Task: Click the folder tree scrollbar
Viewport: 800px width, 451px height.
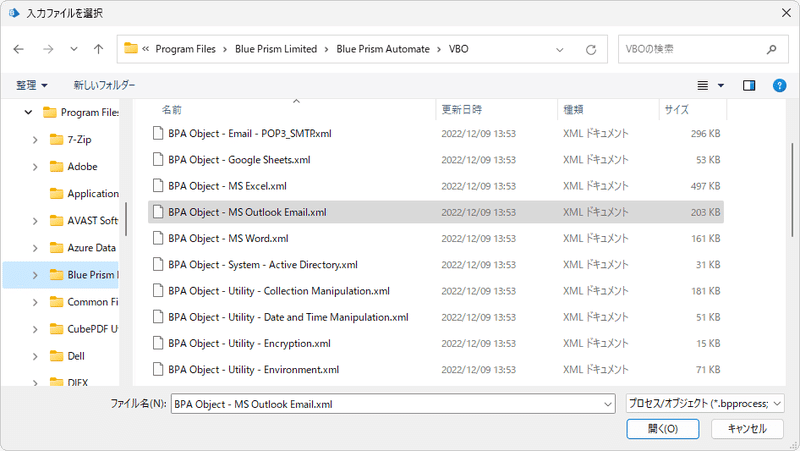Action: (126, 219)
